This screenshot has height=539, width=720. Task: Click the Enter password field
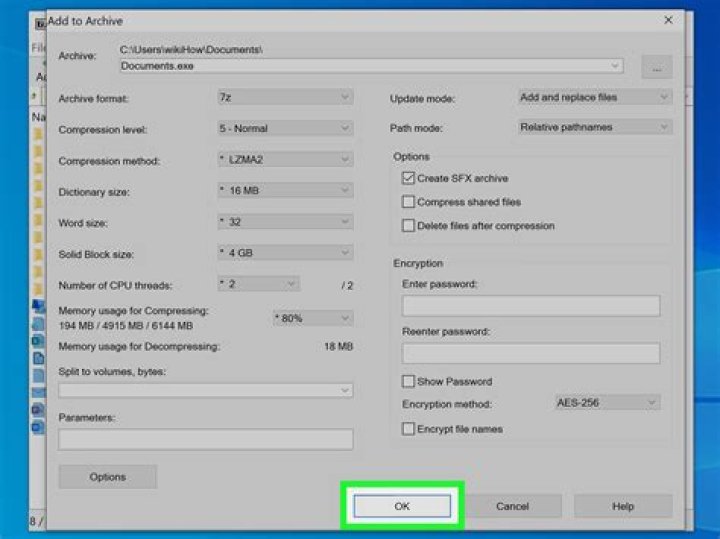coord(530,306)
